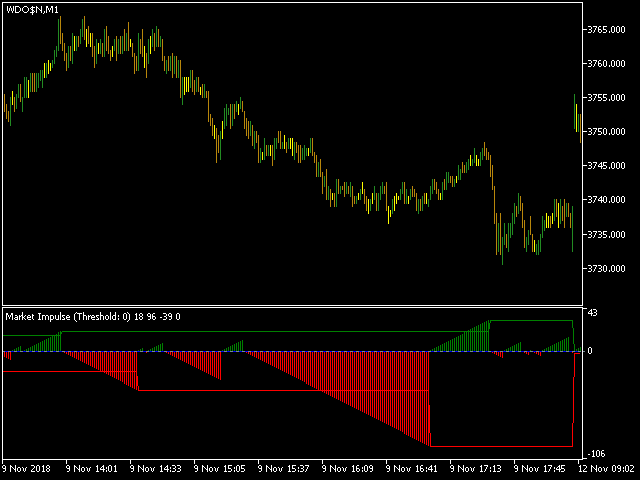Click the indicator scale value 43
The width and height of the screenshot is (640, 480).
pos(592,313)
